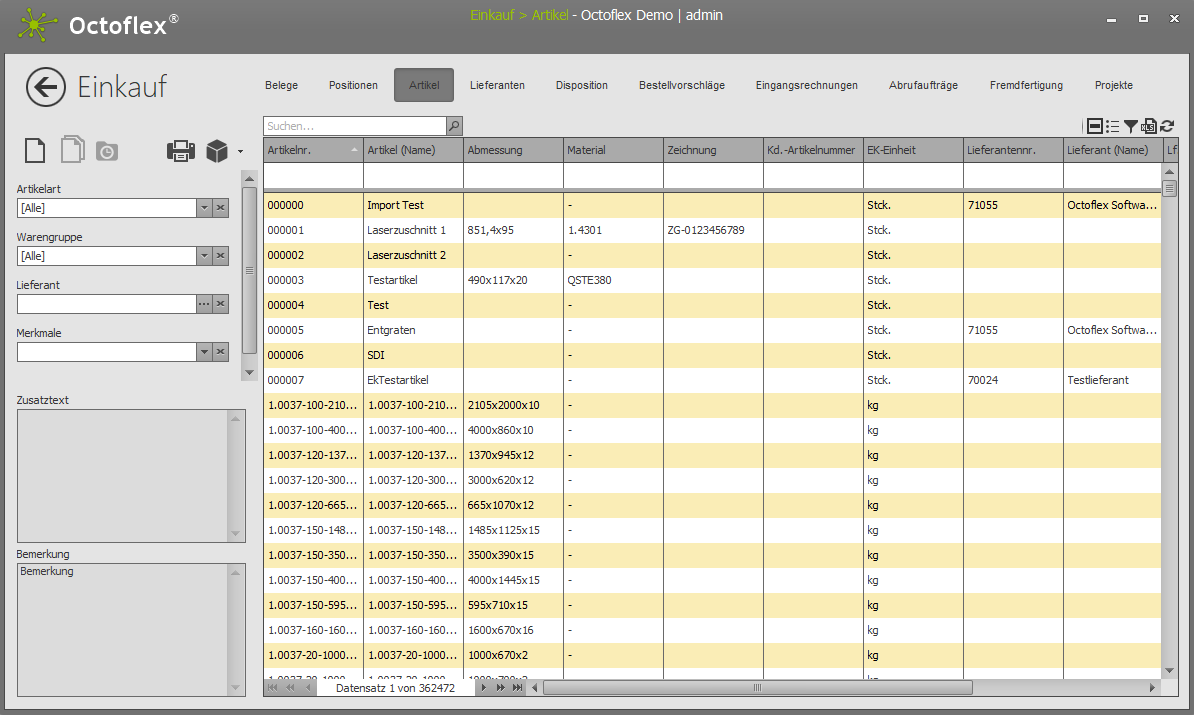Open the Bestellvorschläge tab
1194x715 pixels.
coord(682,86)
